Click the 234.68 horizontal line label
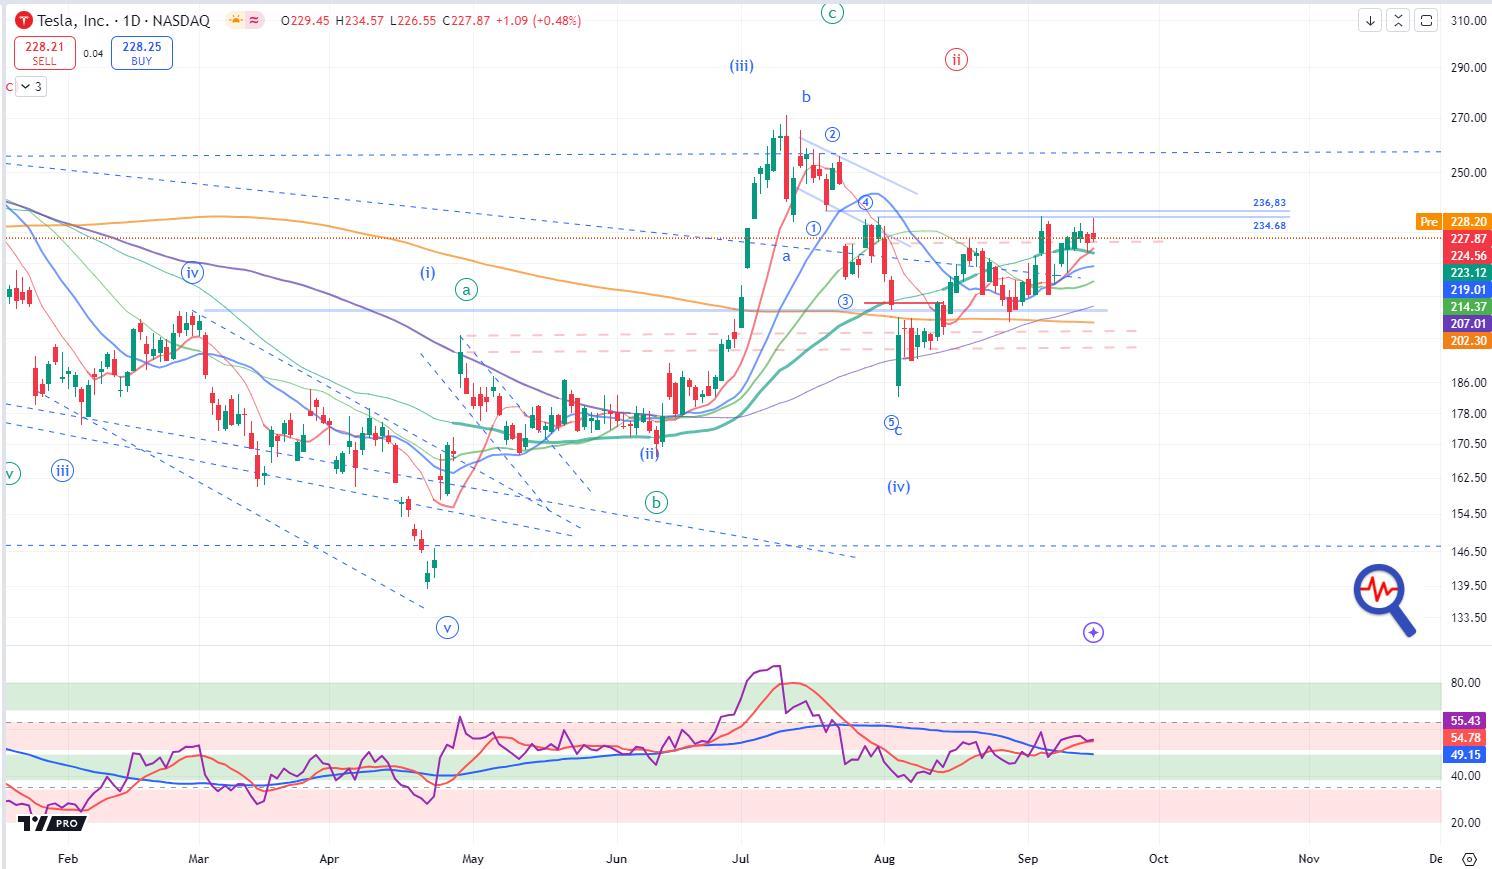The image size is (1492, 869). pos(1269,226)
